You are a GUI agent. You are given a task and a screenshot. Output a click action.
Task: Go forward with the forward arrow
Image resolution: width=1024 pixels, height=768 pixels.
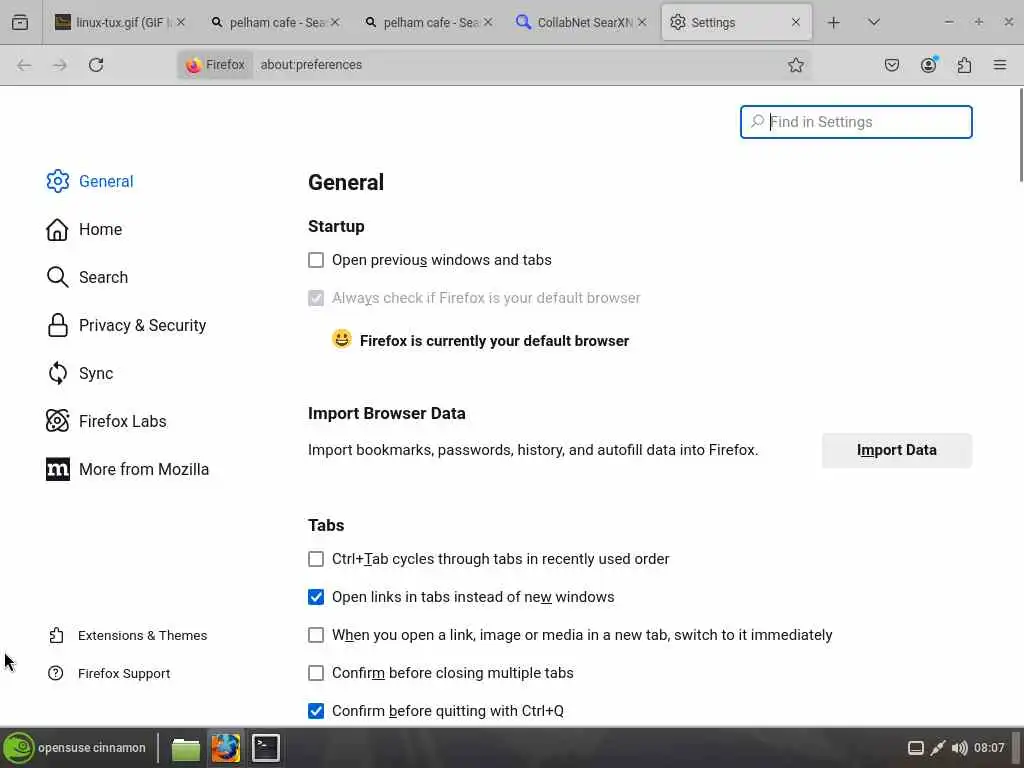tap(60, 65)
